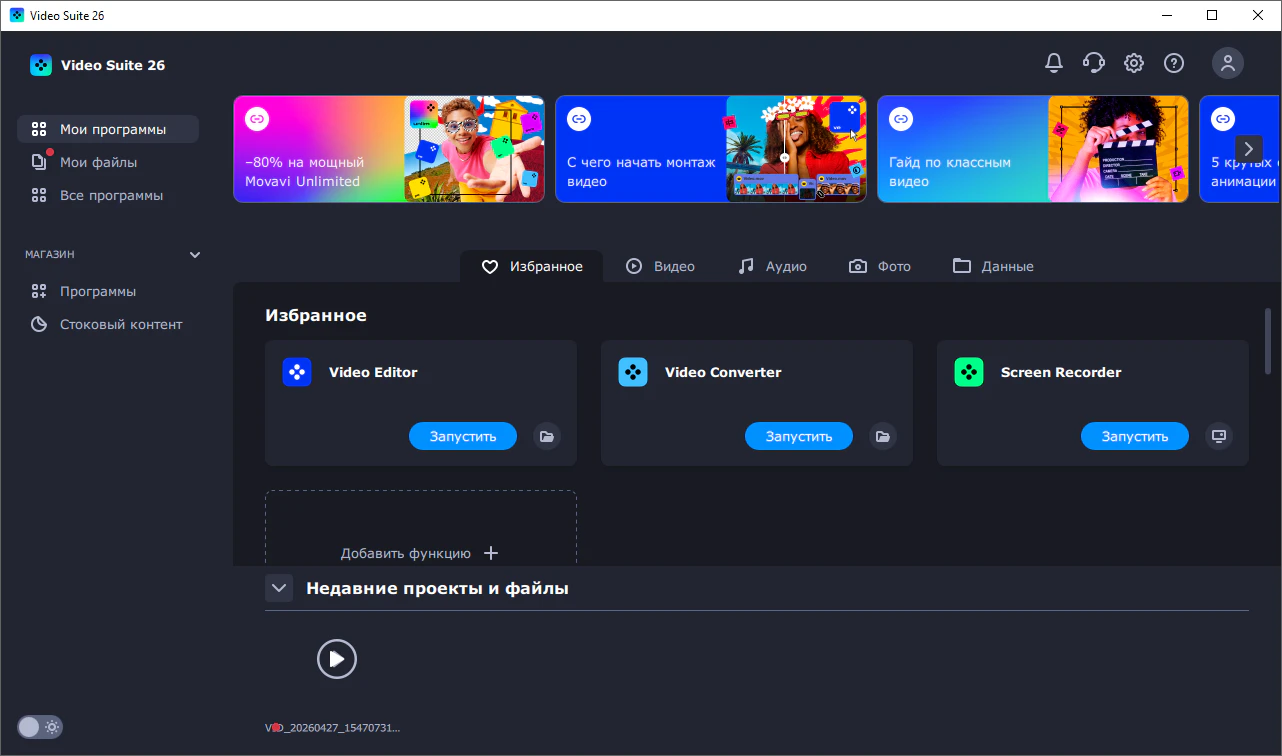Click the Video Converter app icon
1282x756 pixels.
(x=633, y=372)
